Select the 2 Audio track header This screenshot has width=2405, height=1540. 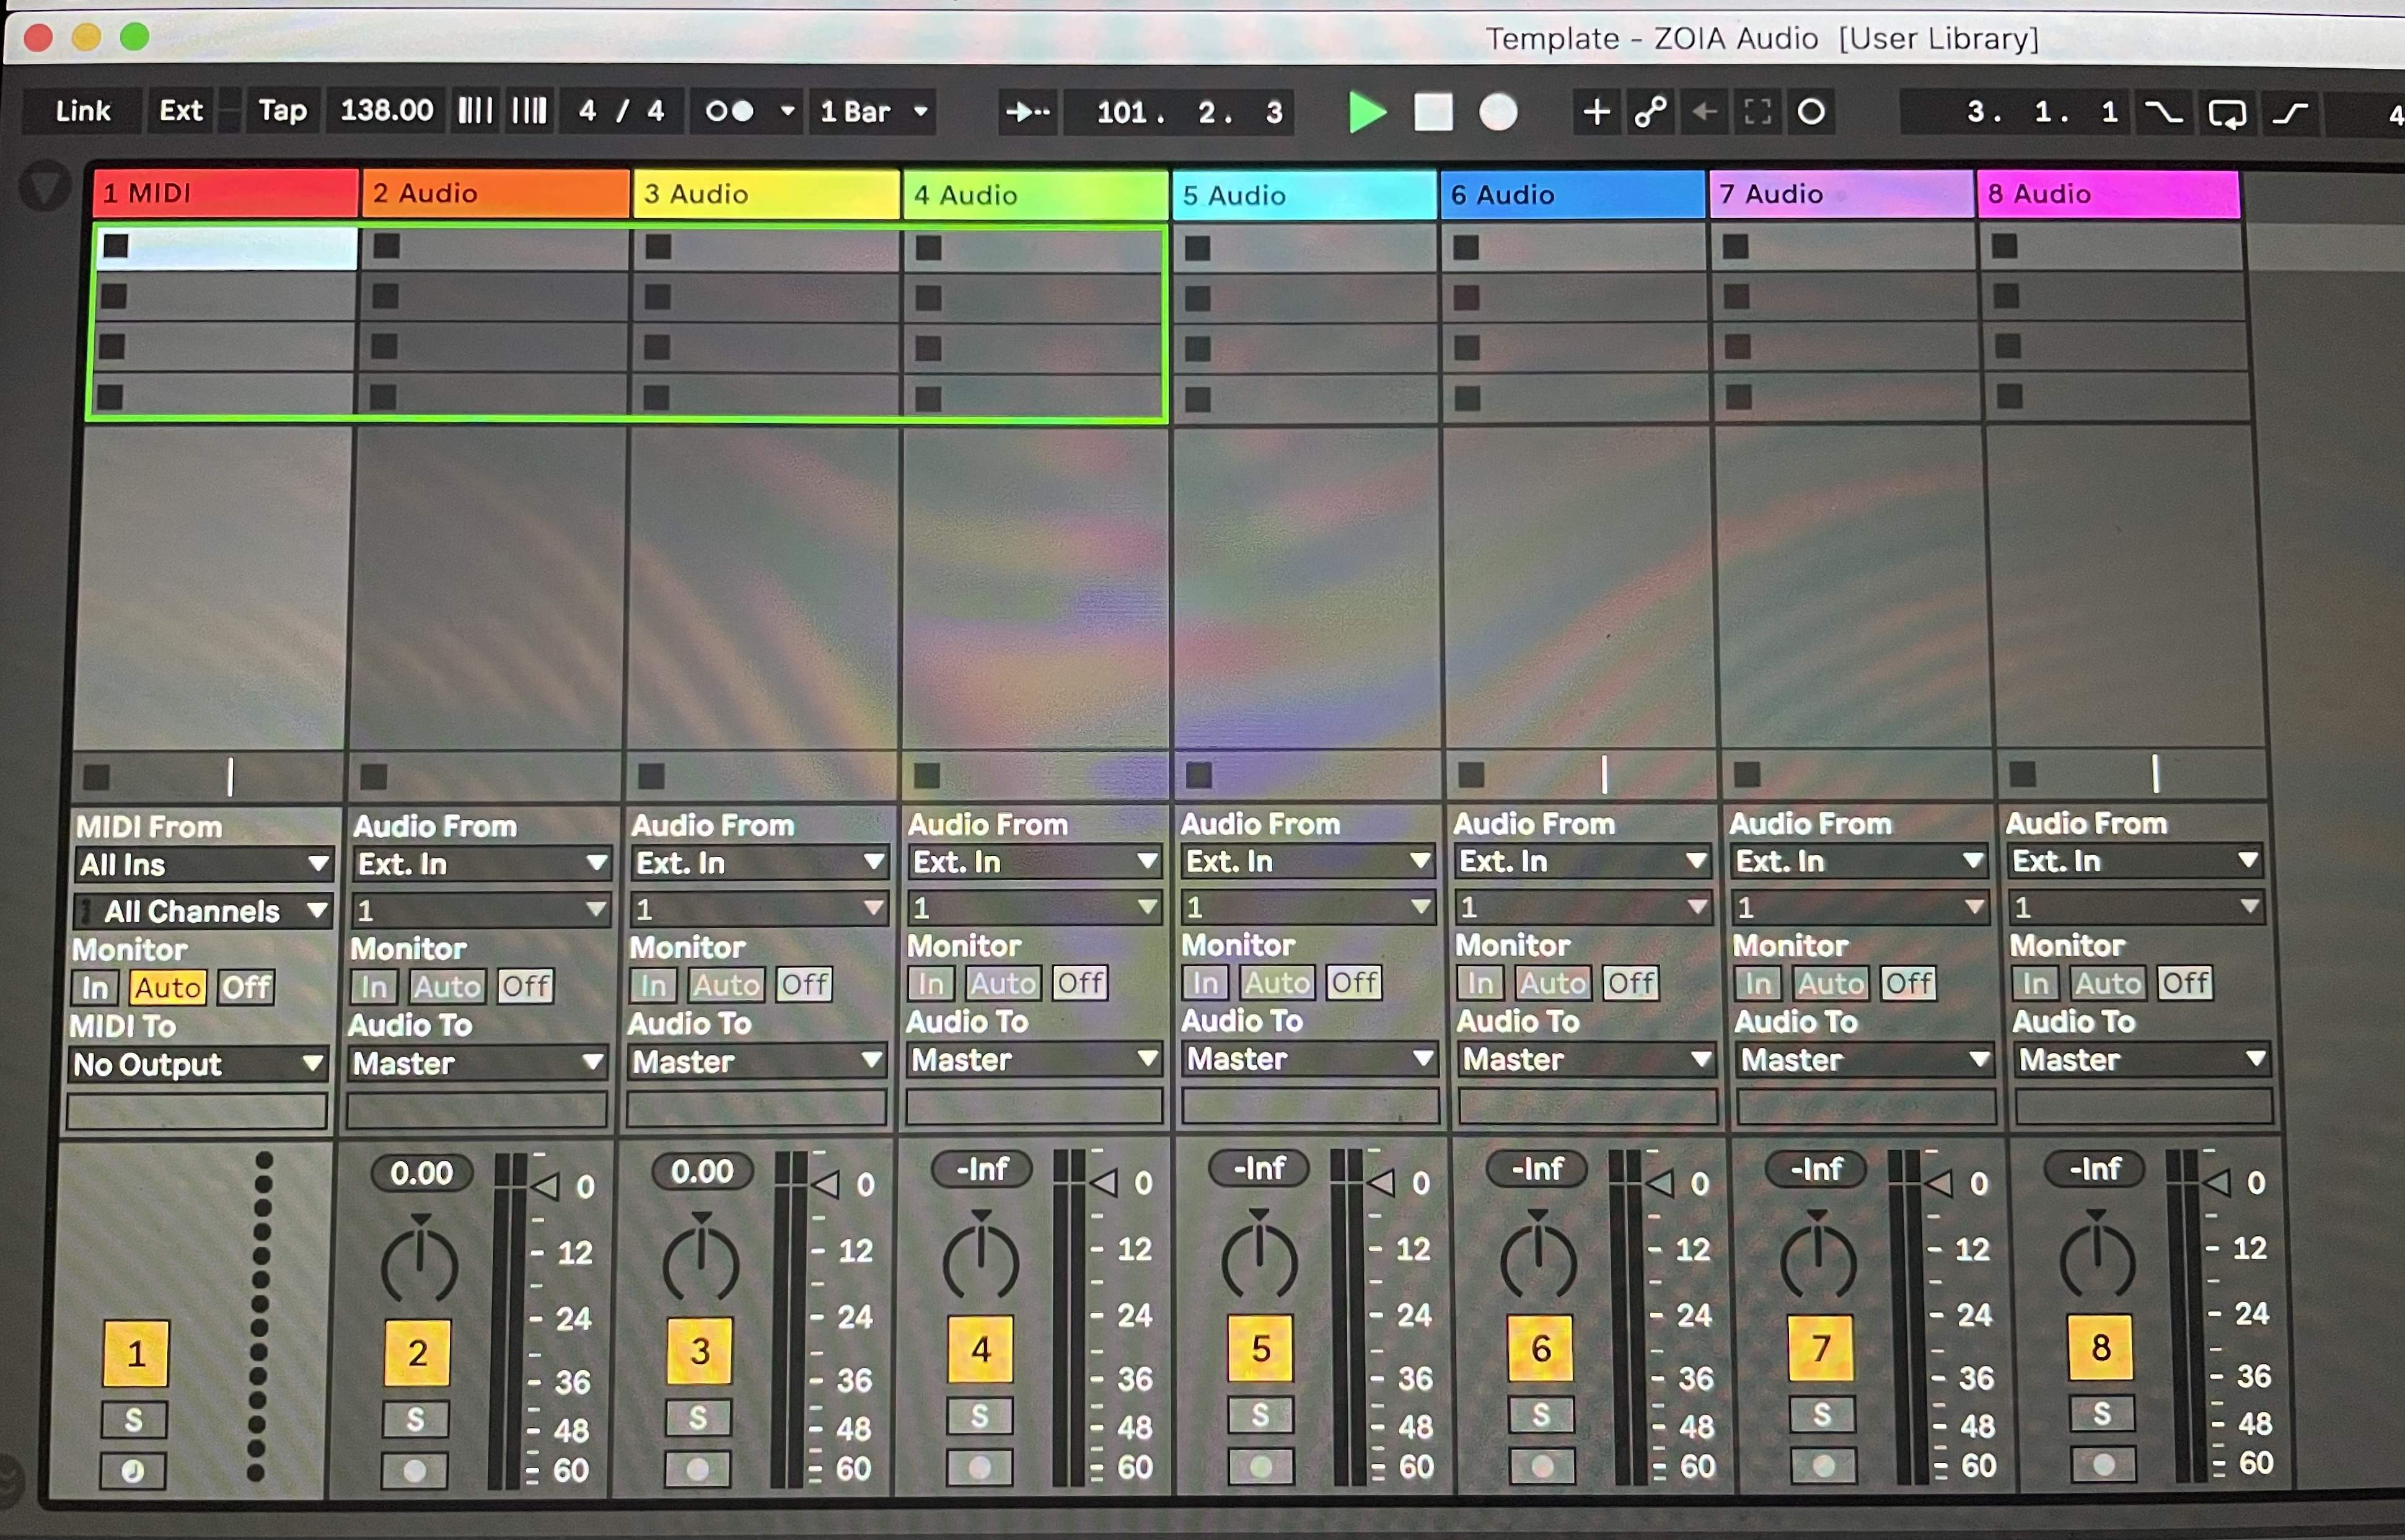pos(496,193)
